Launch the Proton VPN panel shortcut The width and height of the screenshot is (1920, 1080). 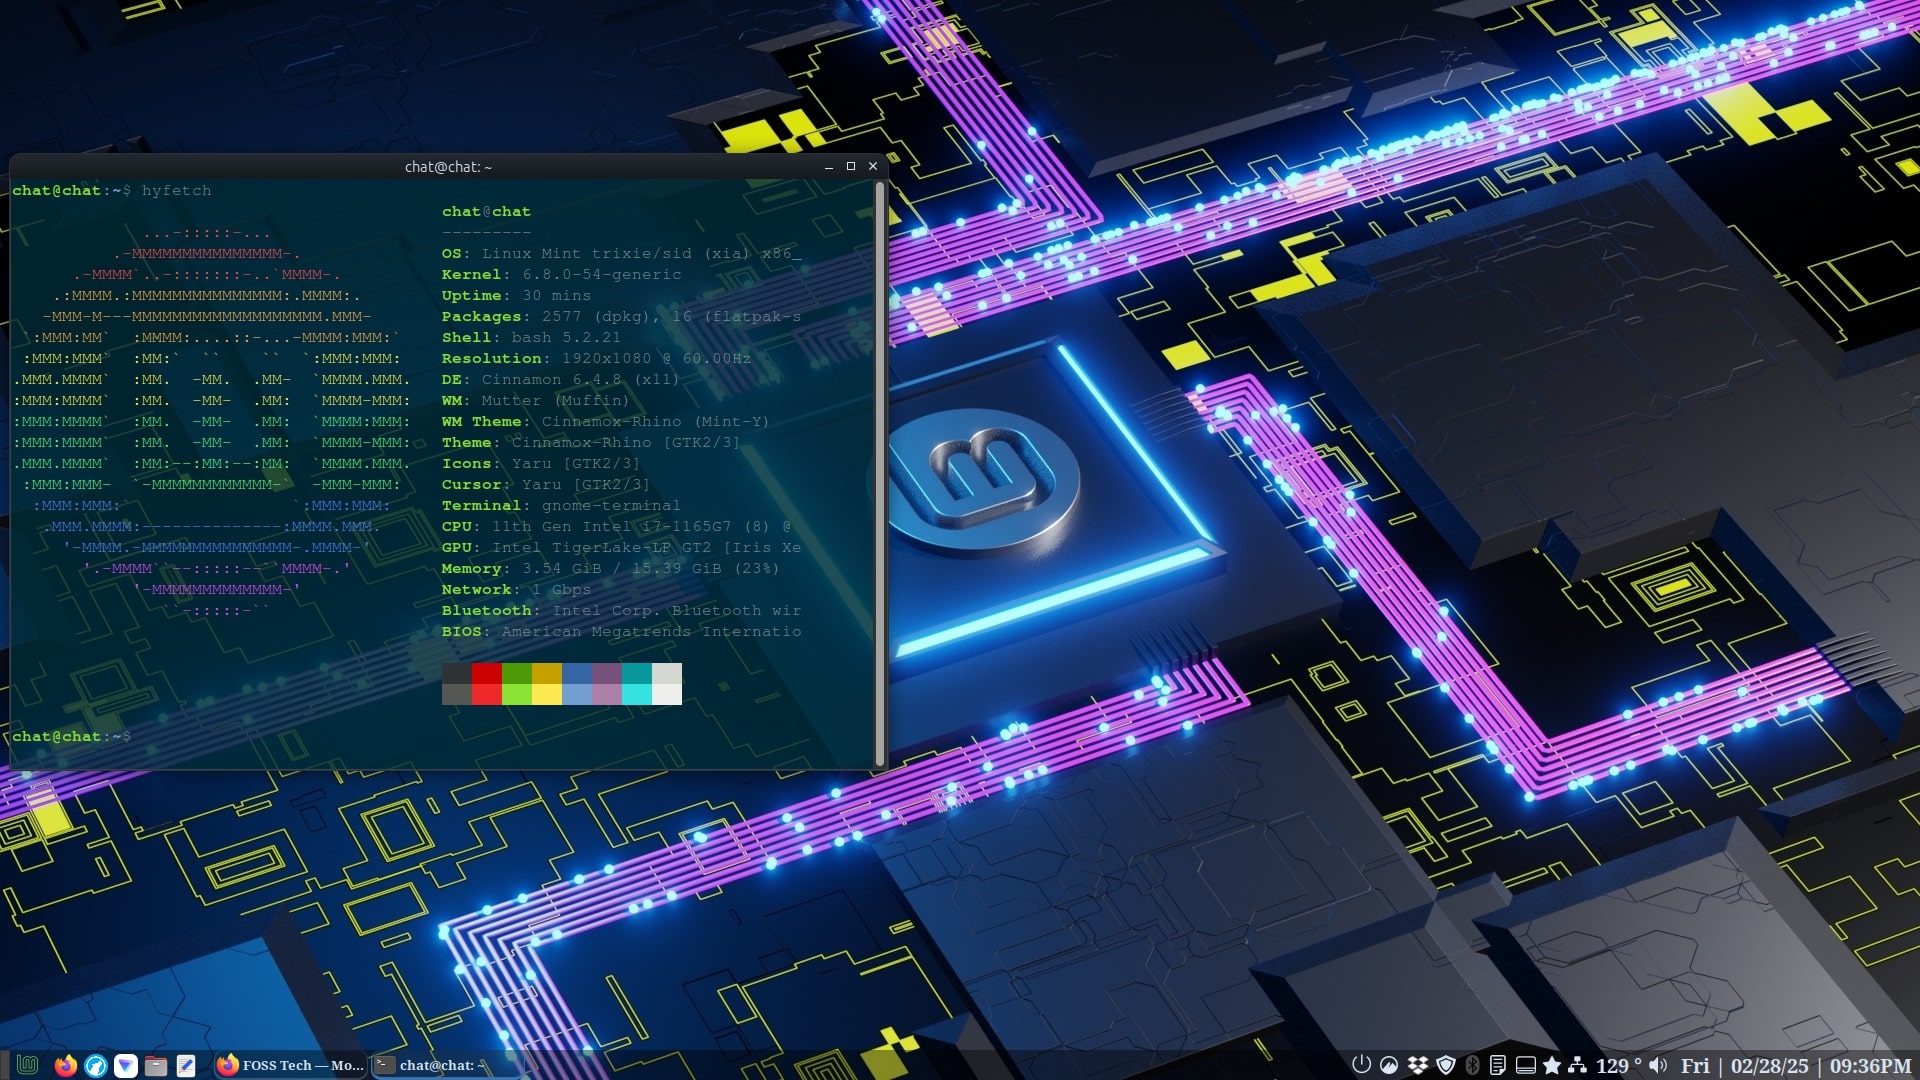coord(125,1065)
